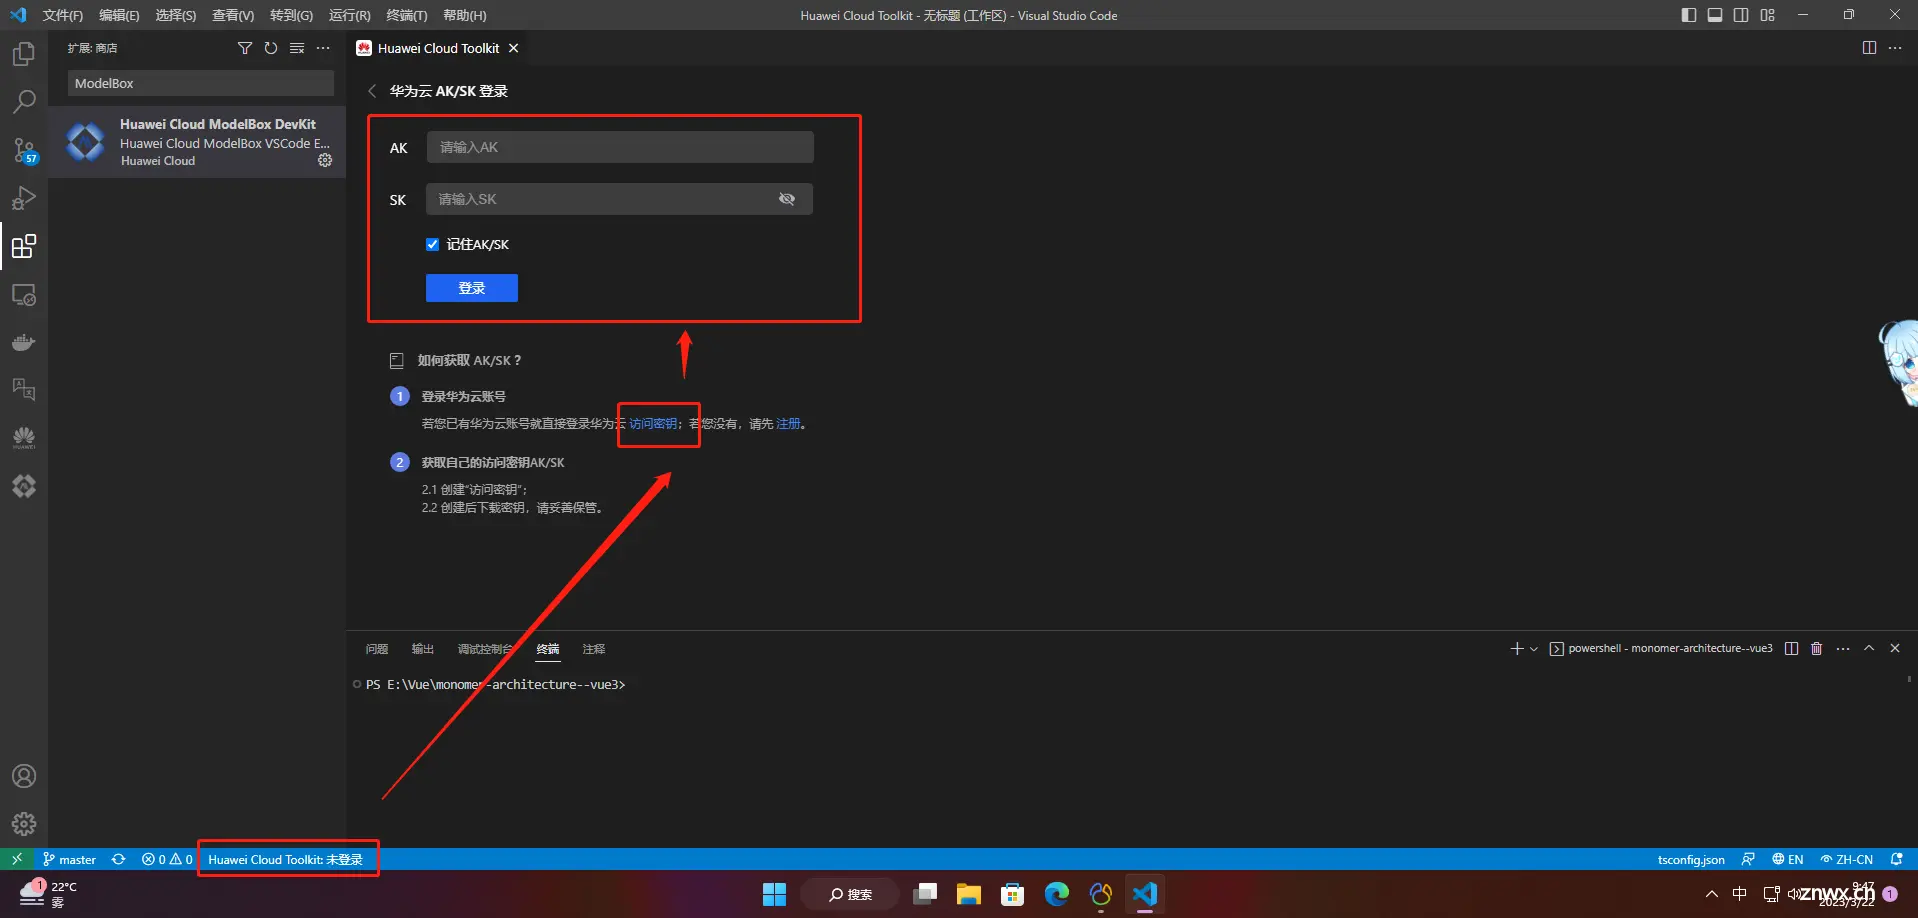The width and height of the screenshot is (1918, 918).
Task: Focus the AK input field
Action: [x=620, y=147]
